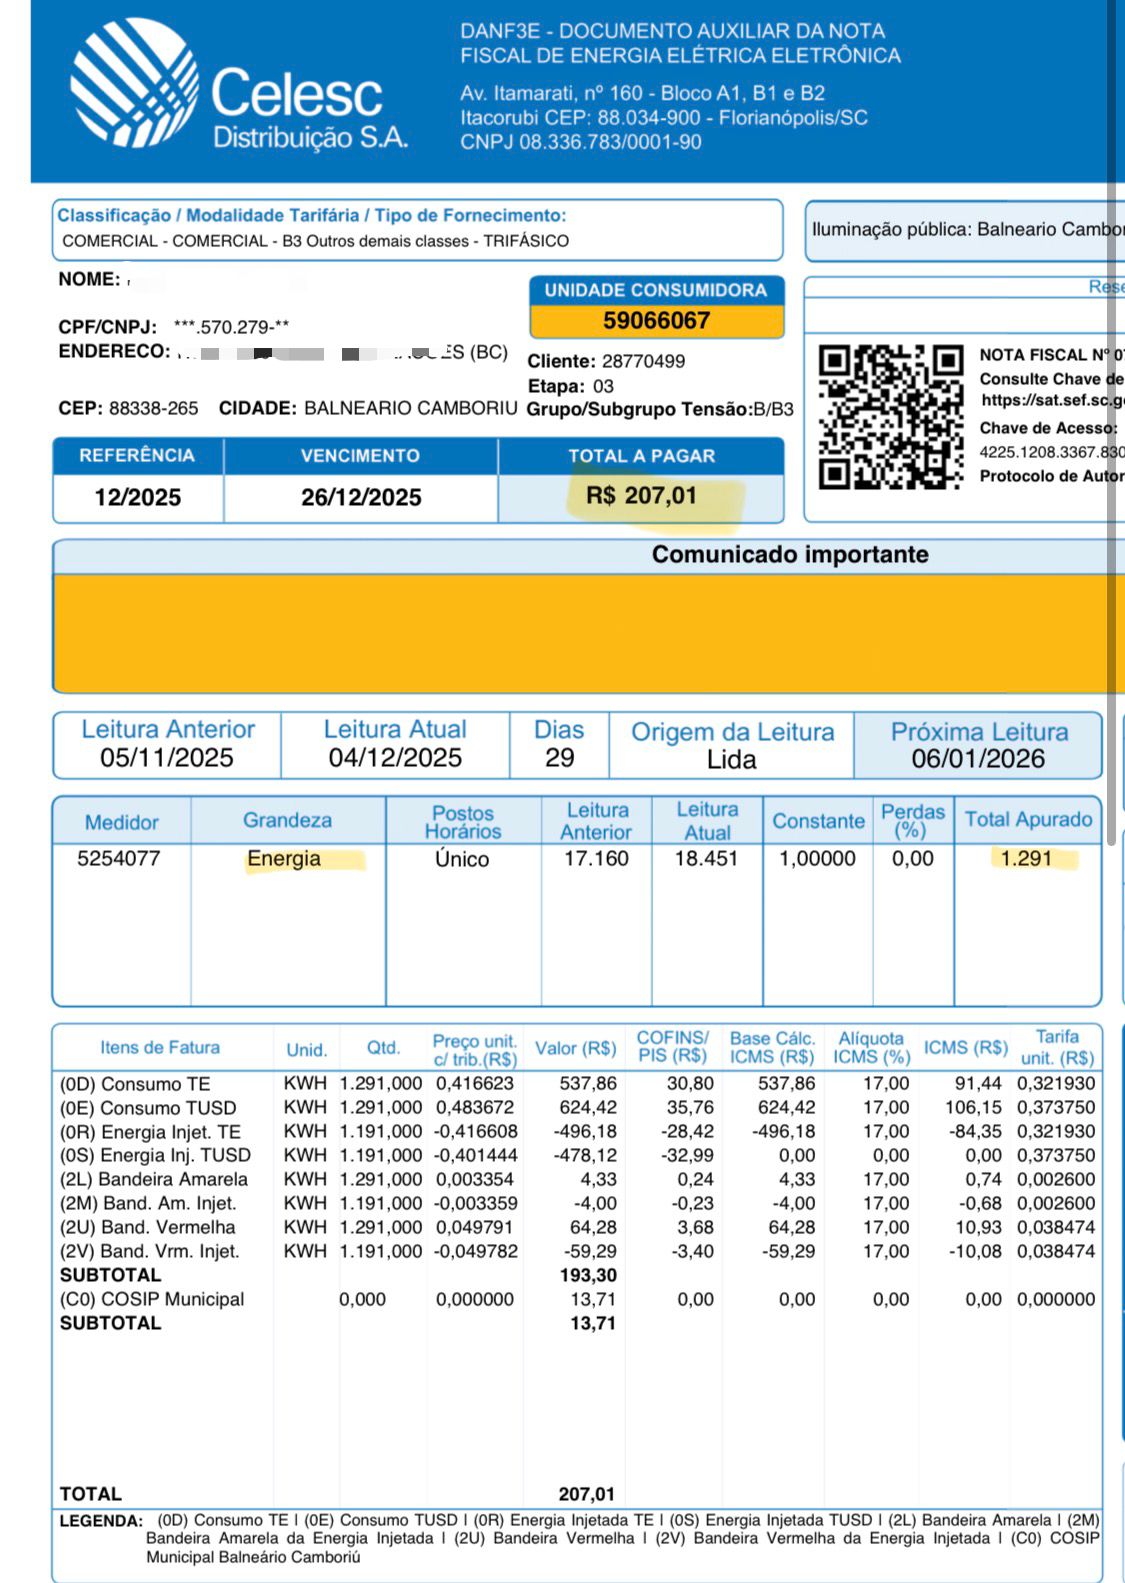
Task: Click COFINS/PIS value 35,76
Action: tap(691, 1108)
